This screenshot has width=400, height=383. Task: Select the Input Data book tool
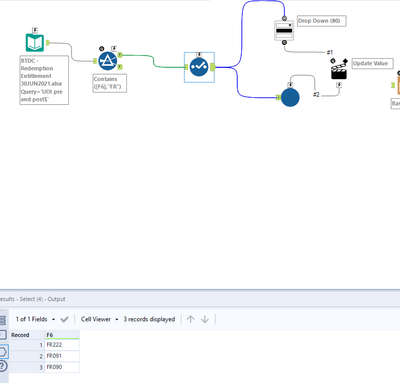click(35, 43)
